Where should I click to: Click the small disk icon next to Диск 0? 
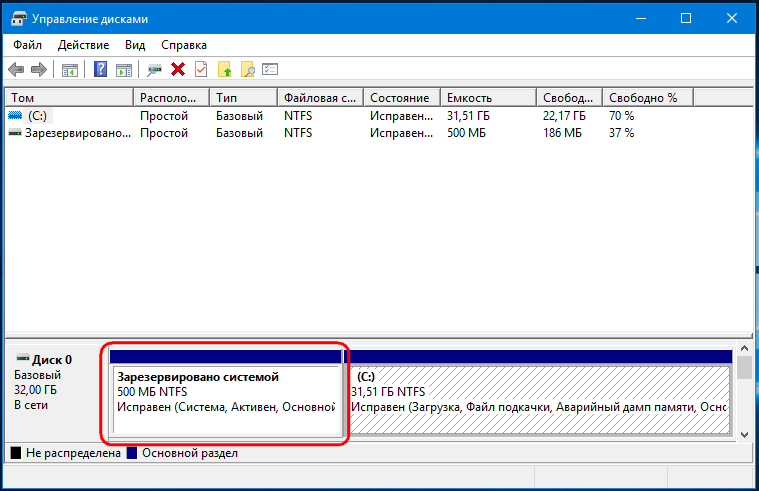(x=23, y=358)
